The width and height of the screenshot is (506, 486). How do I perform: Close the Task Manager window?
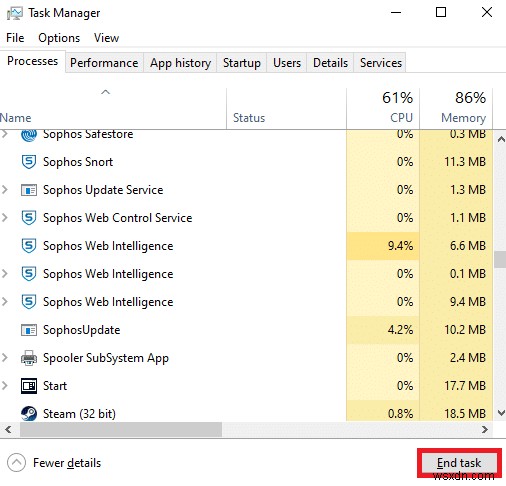click(487, 13)
